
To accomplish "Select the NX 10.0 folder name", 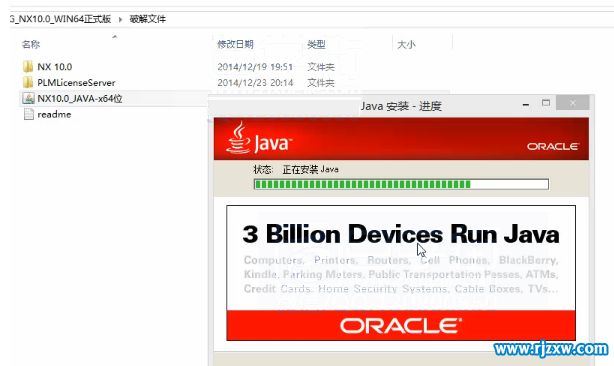I will pyautogui.click(x=55, y=67).
